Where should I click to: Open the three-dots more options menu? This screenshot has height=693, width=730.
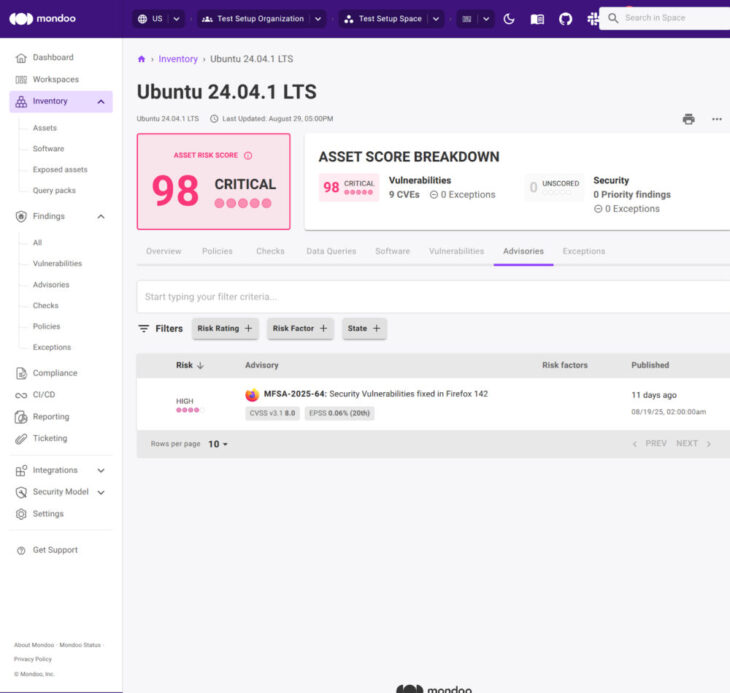tap(716, 119)
